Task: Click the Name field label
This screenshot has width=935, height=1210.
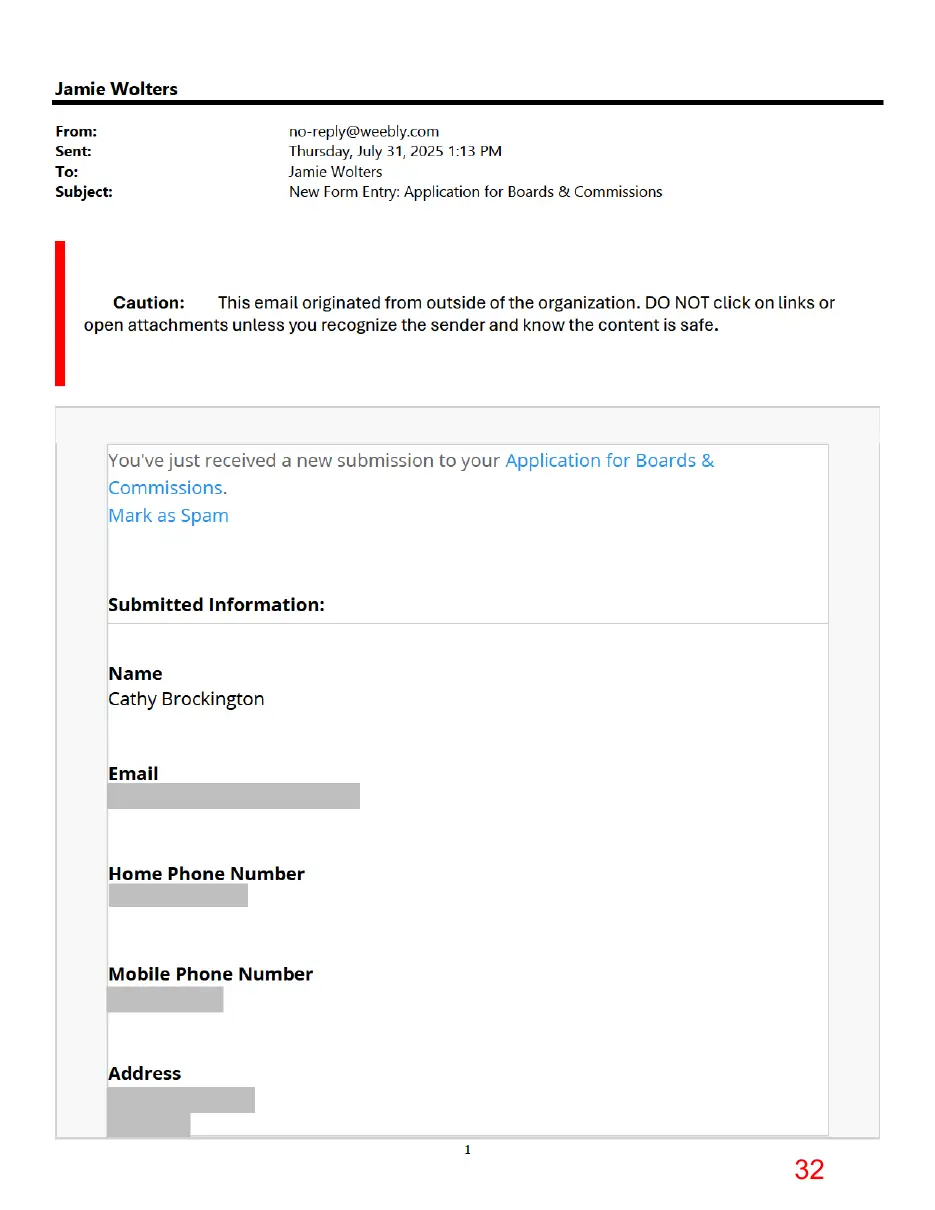Action: (x=135, y=674)
